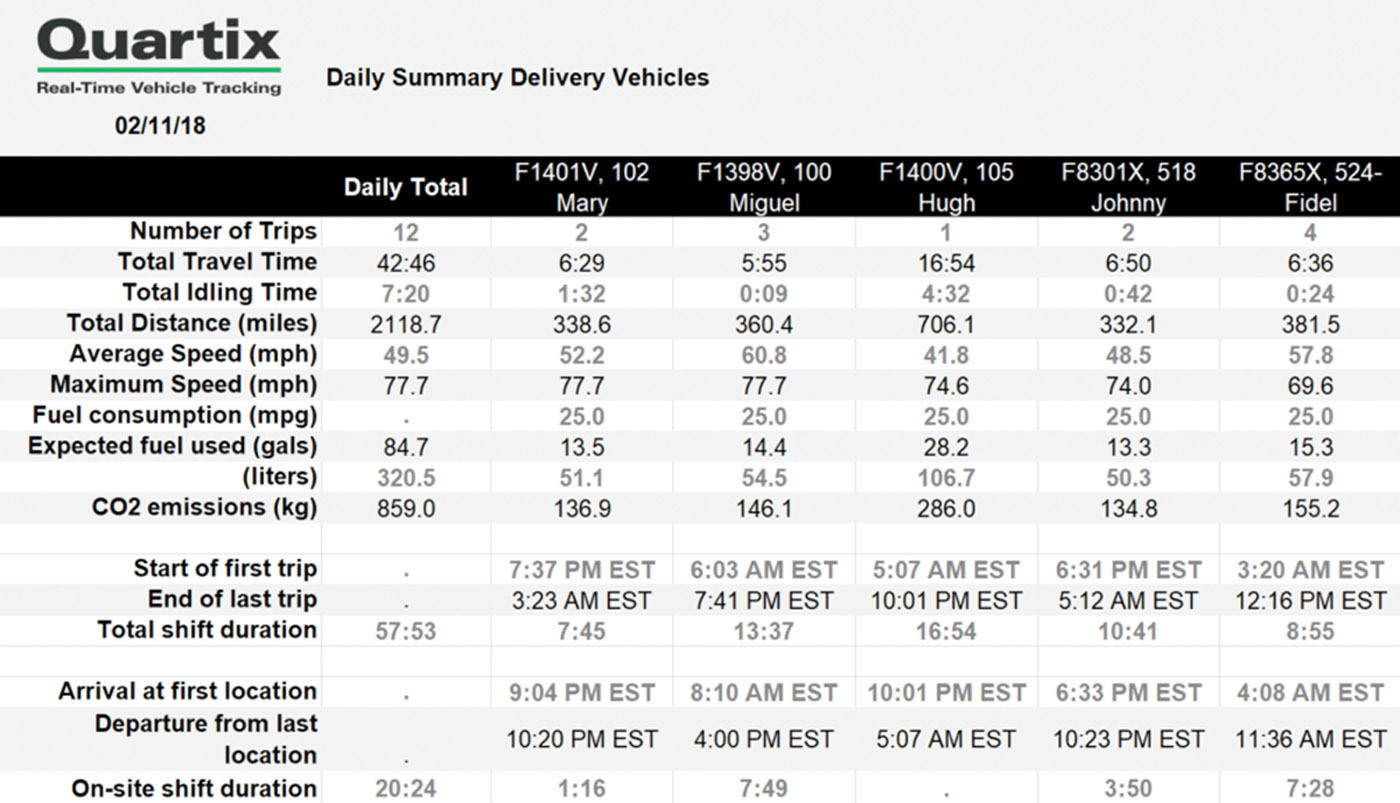Select the Daily Summary Delivery Vehicles title

click(517, 77)
